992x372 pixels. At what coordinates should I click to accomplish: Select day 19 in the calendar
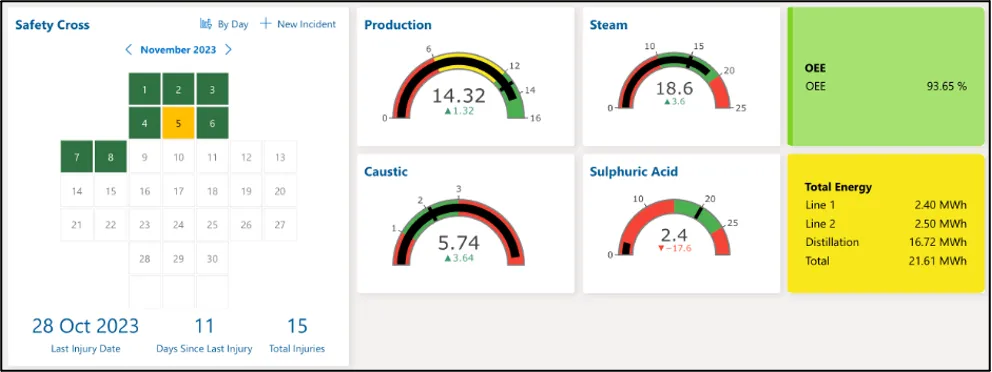point(246,191)
